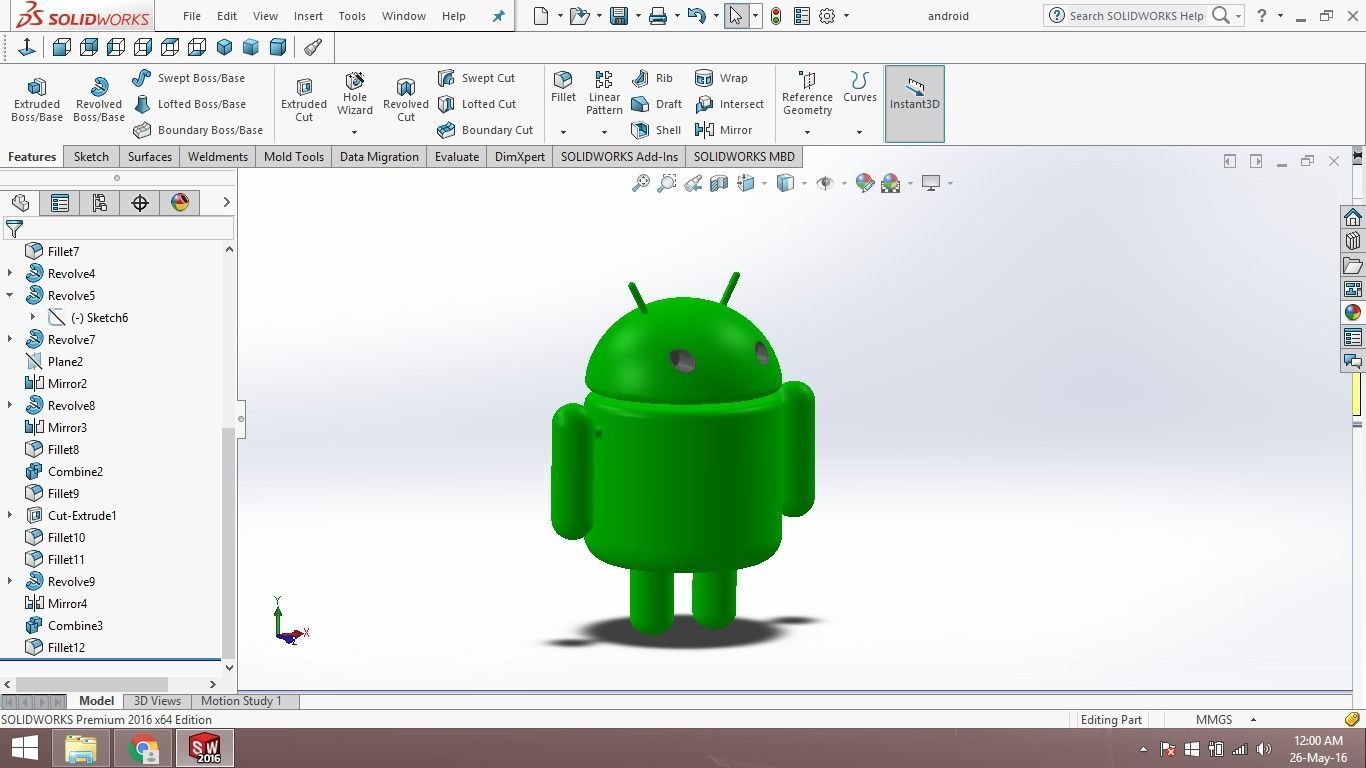The height and width of the screenshot is (768, 1366).
Task: Open the PropertyManager tab
Action: pyautogui.click(x=60, y=203)
